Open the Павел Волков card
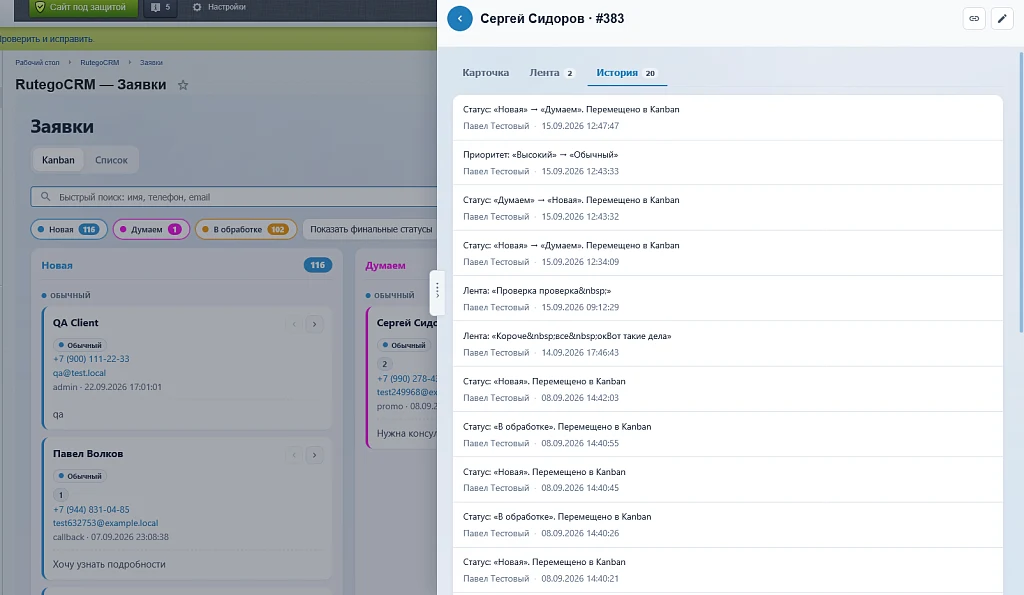The width and height of the screenshot is (1024, 595). [187, 508]
